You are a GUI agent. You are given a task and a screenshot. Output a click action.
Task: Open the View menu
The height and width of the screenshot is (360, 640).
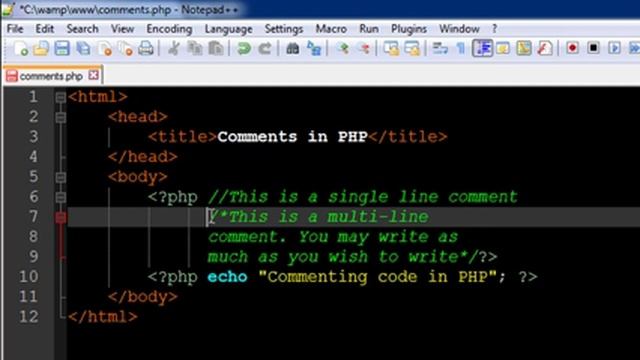pyautogui.click(x=122, y=29)
